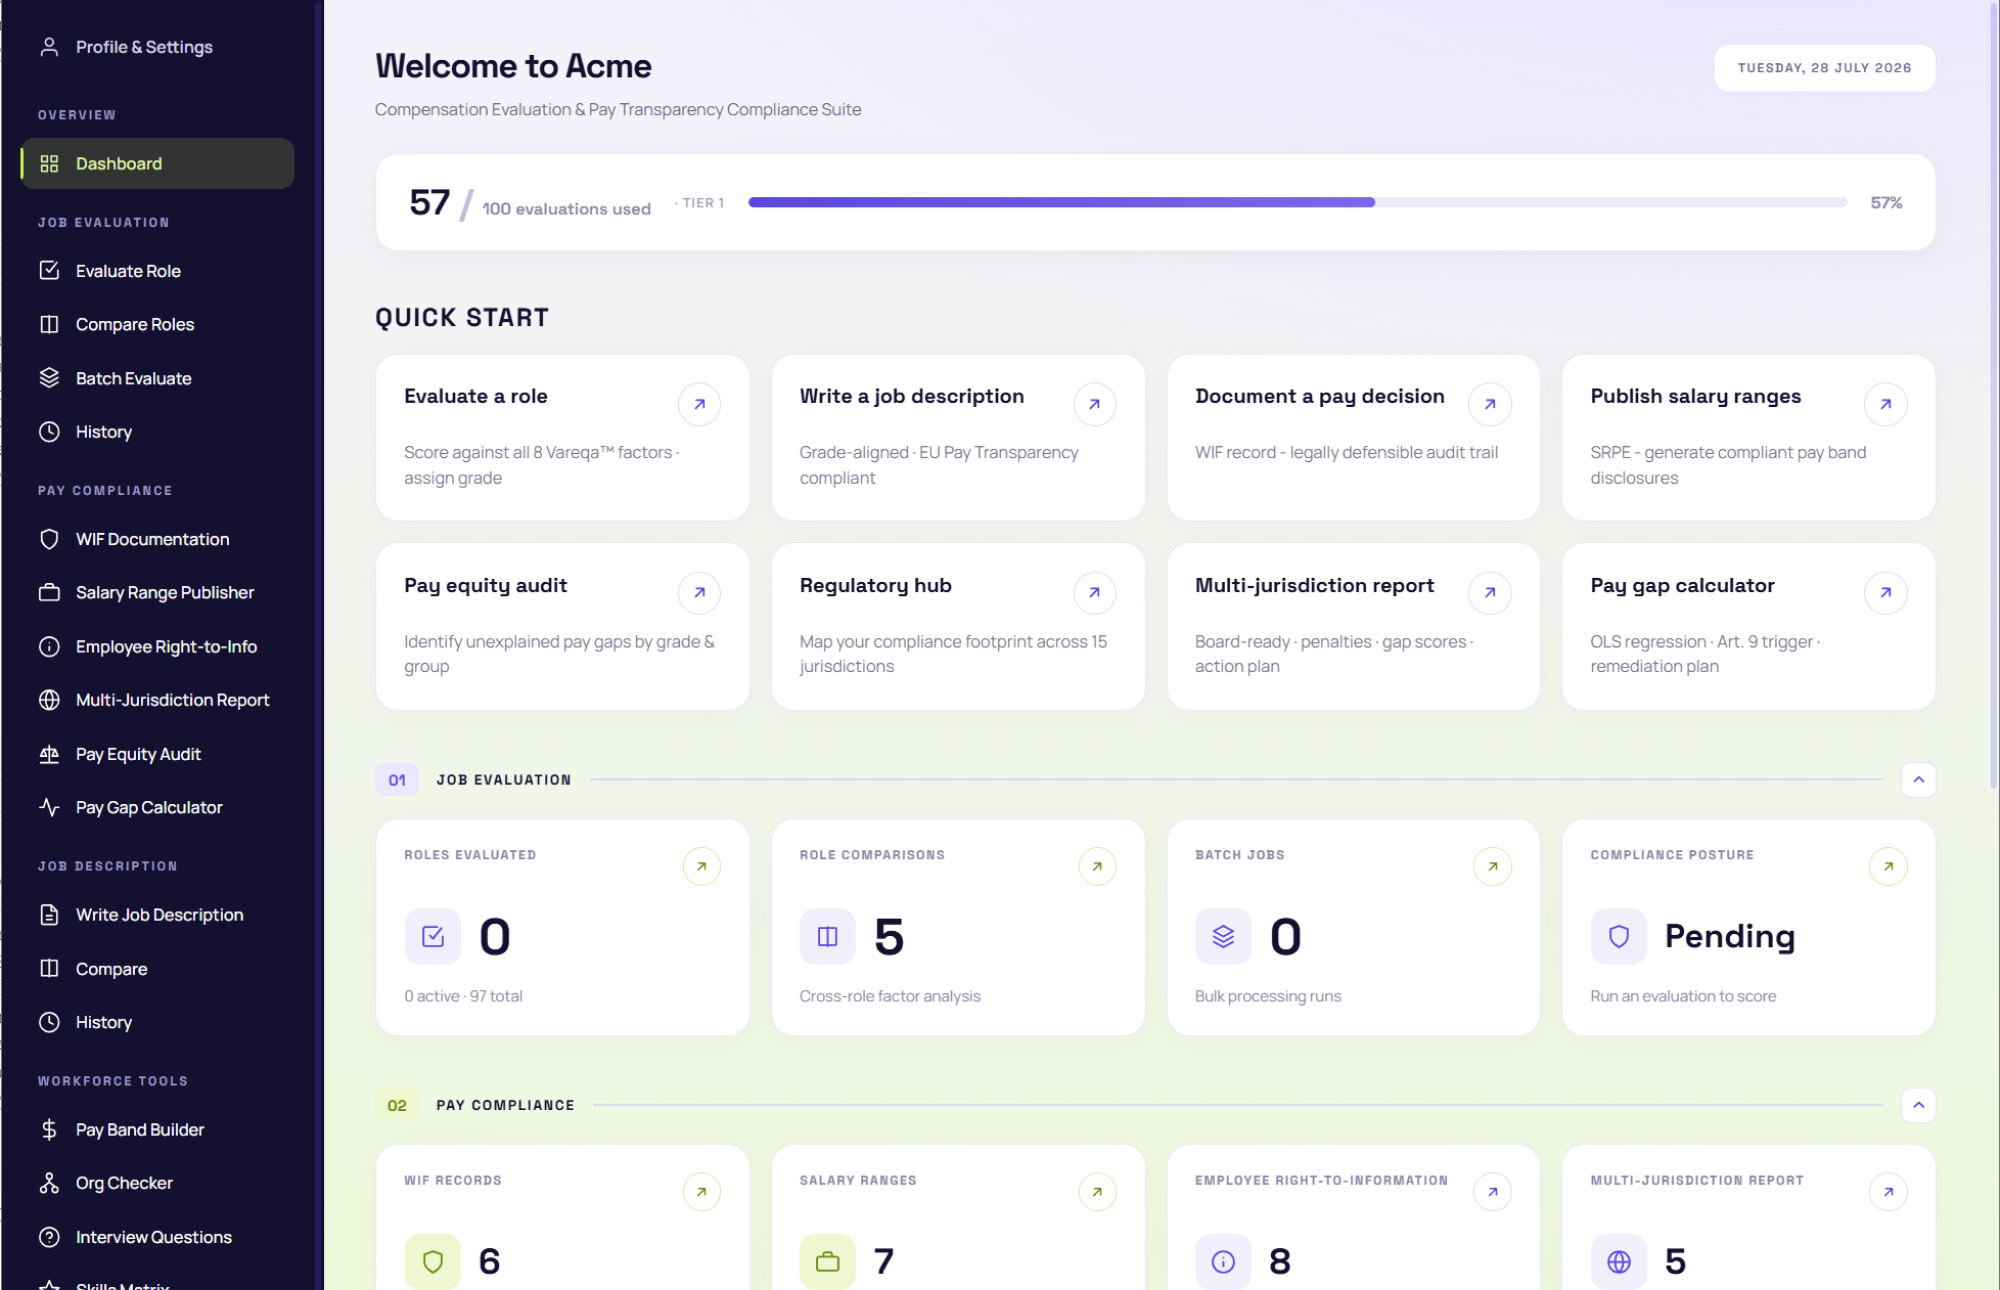
Task: Click the Pay Band Builder dollar icon
Action: point(49,1130)
